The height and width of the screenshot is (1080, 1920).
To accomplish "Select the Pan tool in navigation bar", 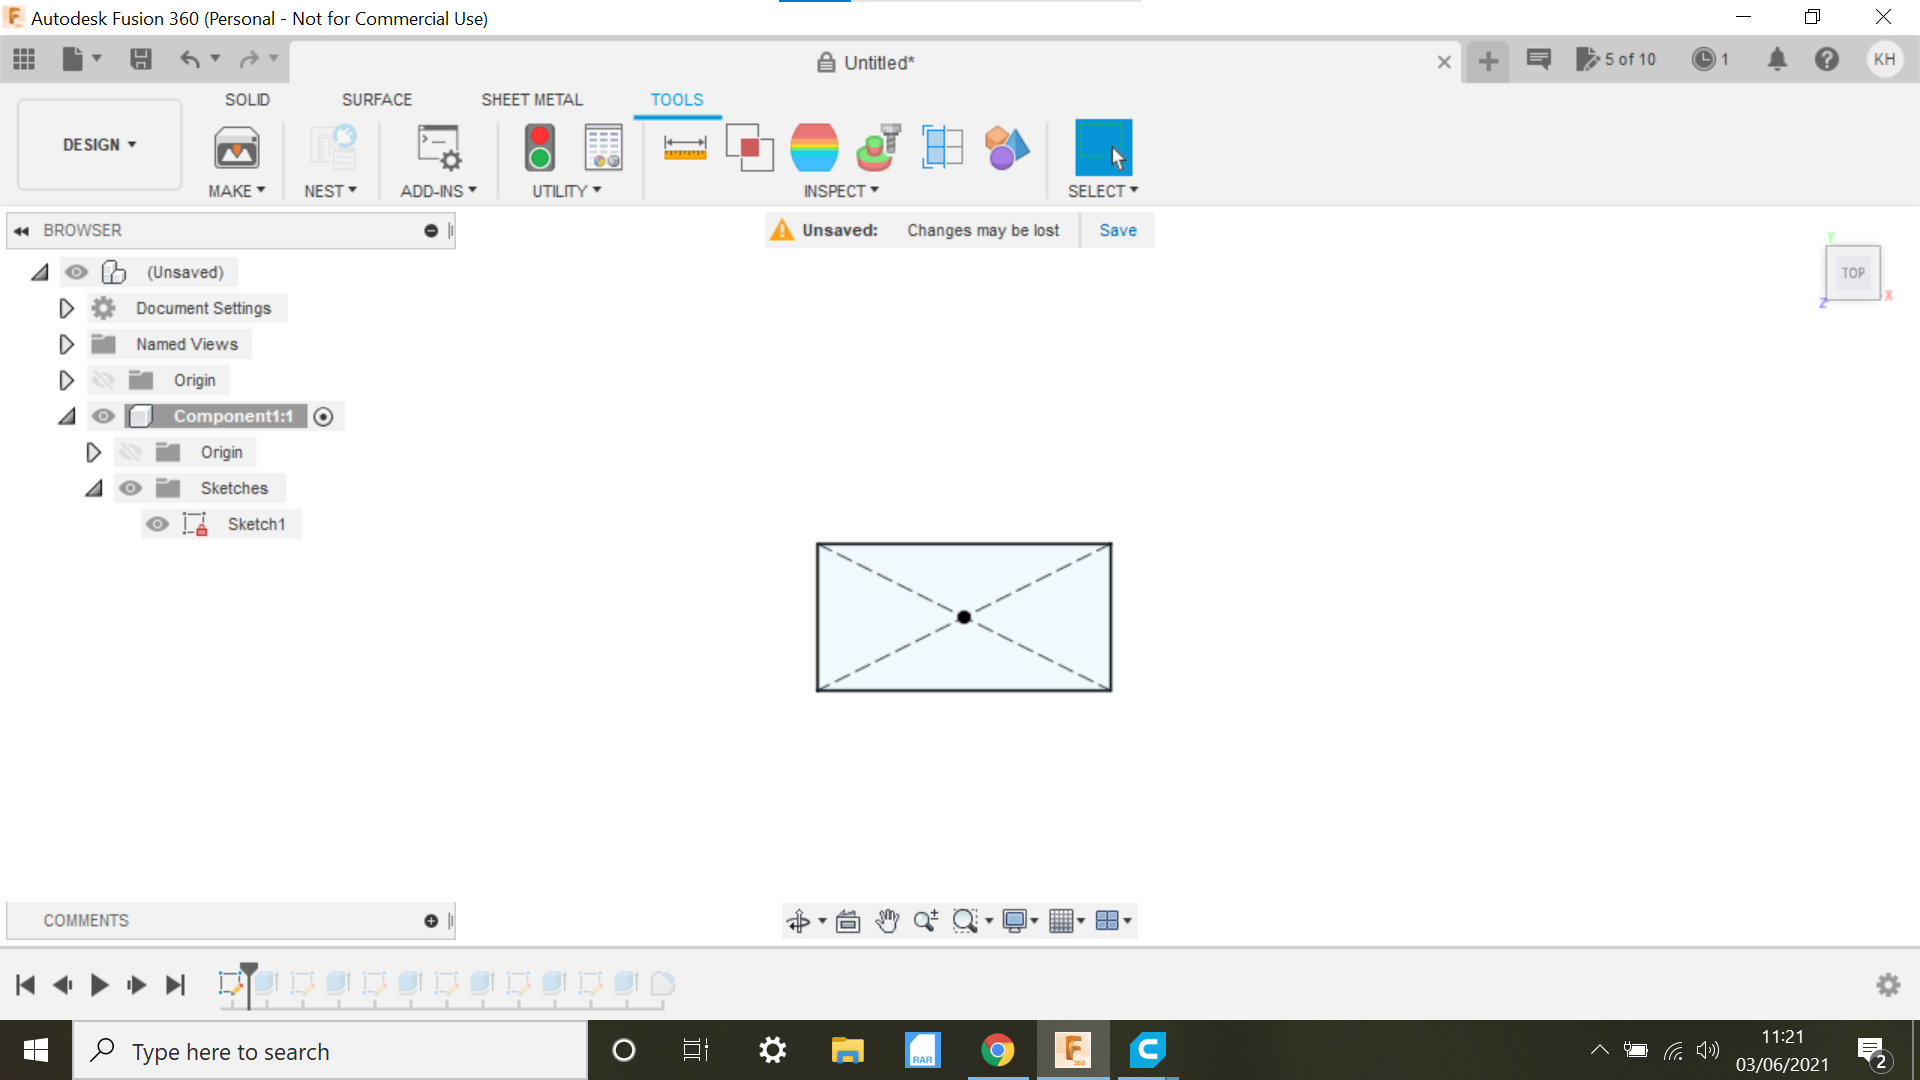I will (887, 921).
